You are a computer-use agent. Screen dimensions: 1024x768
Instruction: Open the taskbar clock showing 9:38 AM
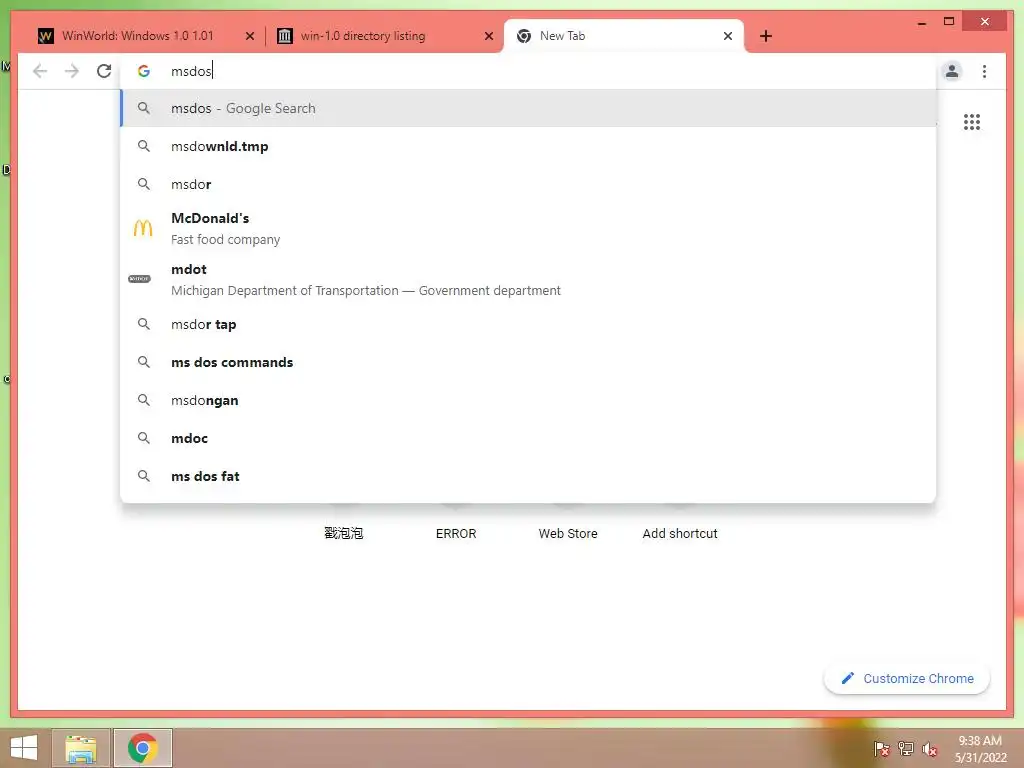coord(980,749)
